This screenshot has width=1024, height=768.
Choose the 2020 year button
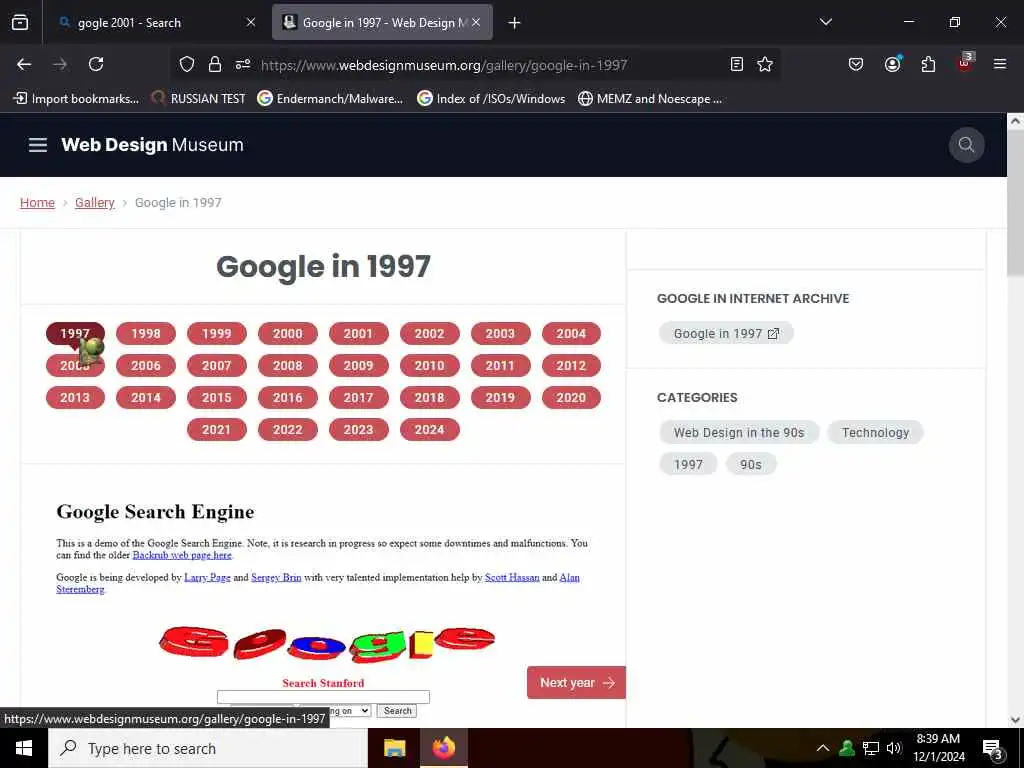[571, 398]
